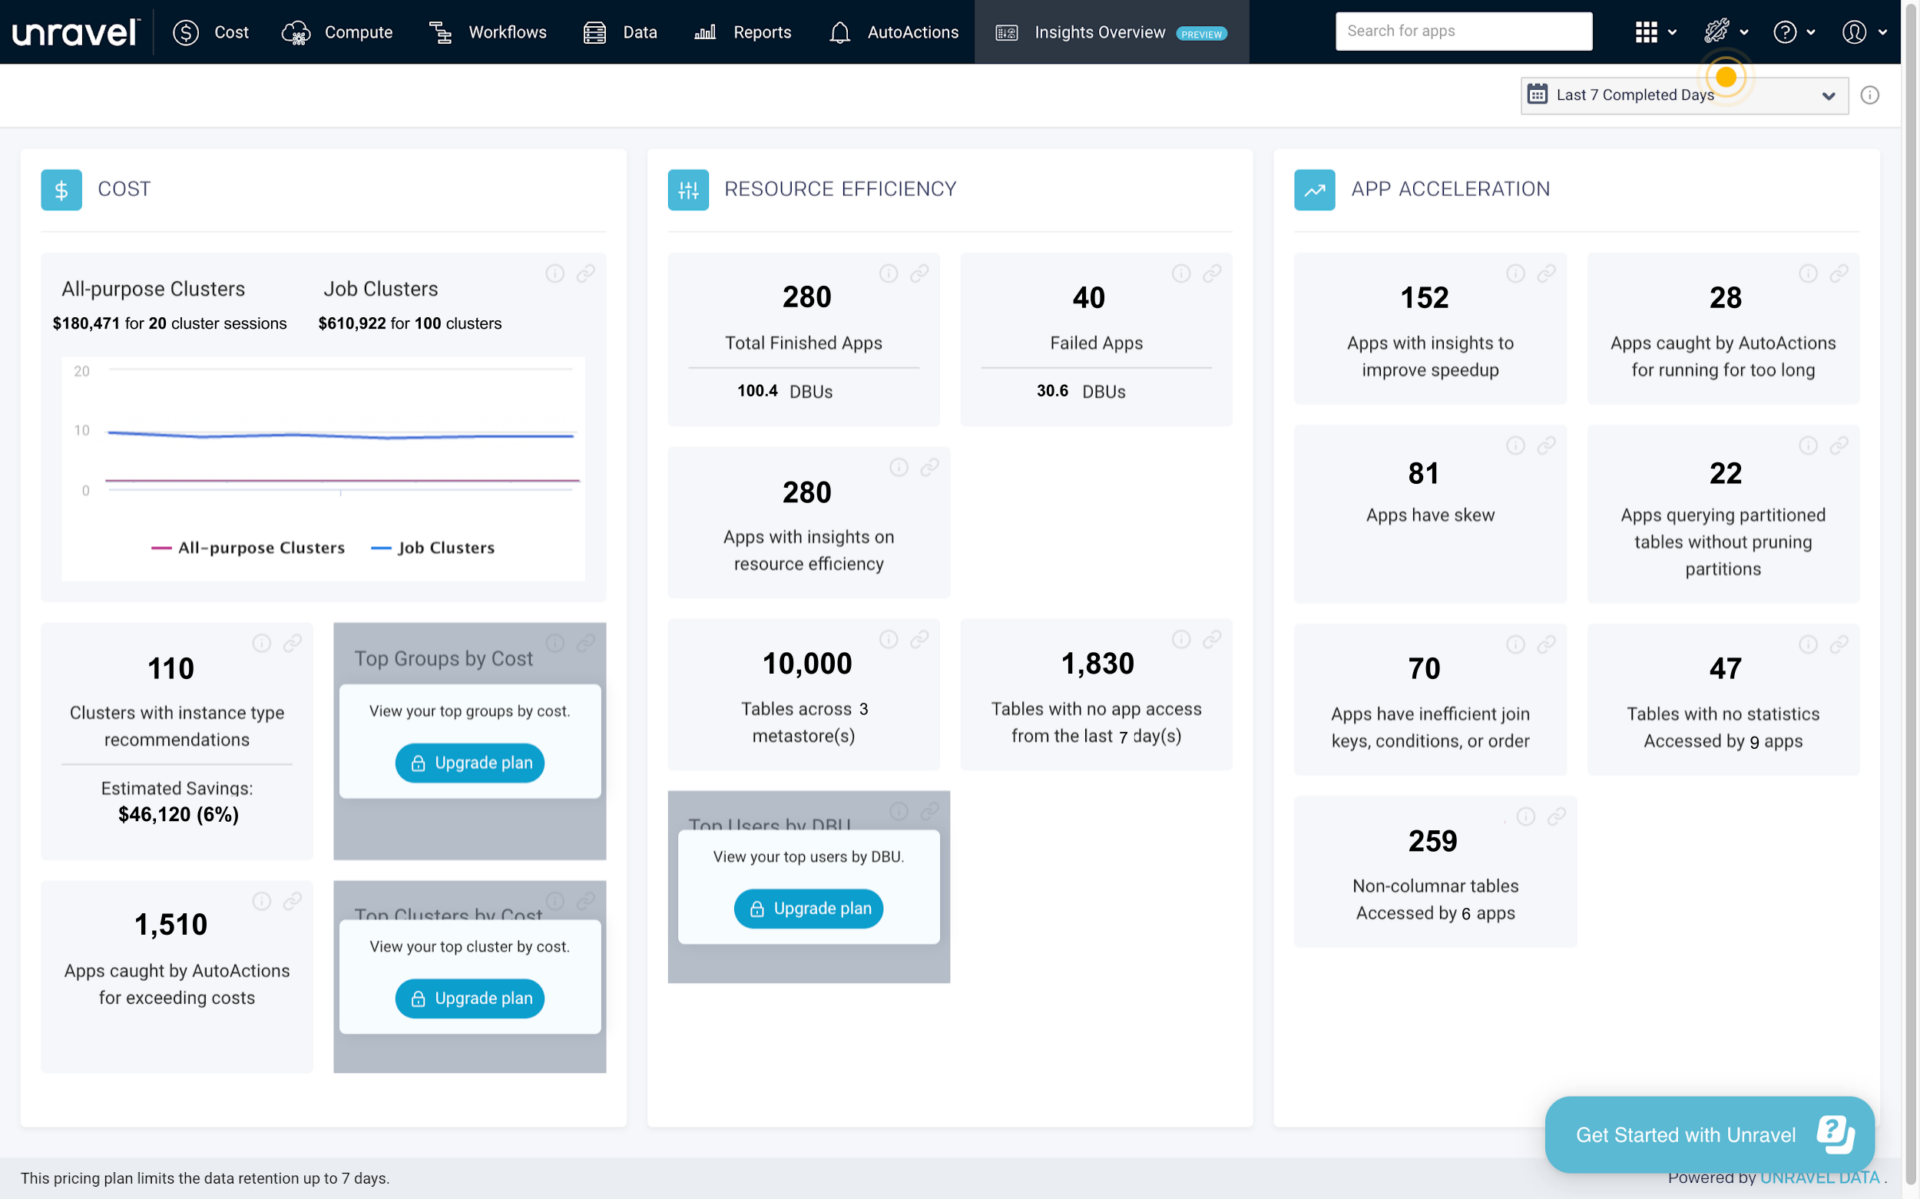The height and width of the screenshot is (1199, 1920).
Task: Show info tooltip on Apps have skew card
Action: pyautogui.click(x=1514, y=445)
